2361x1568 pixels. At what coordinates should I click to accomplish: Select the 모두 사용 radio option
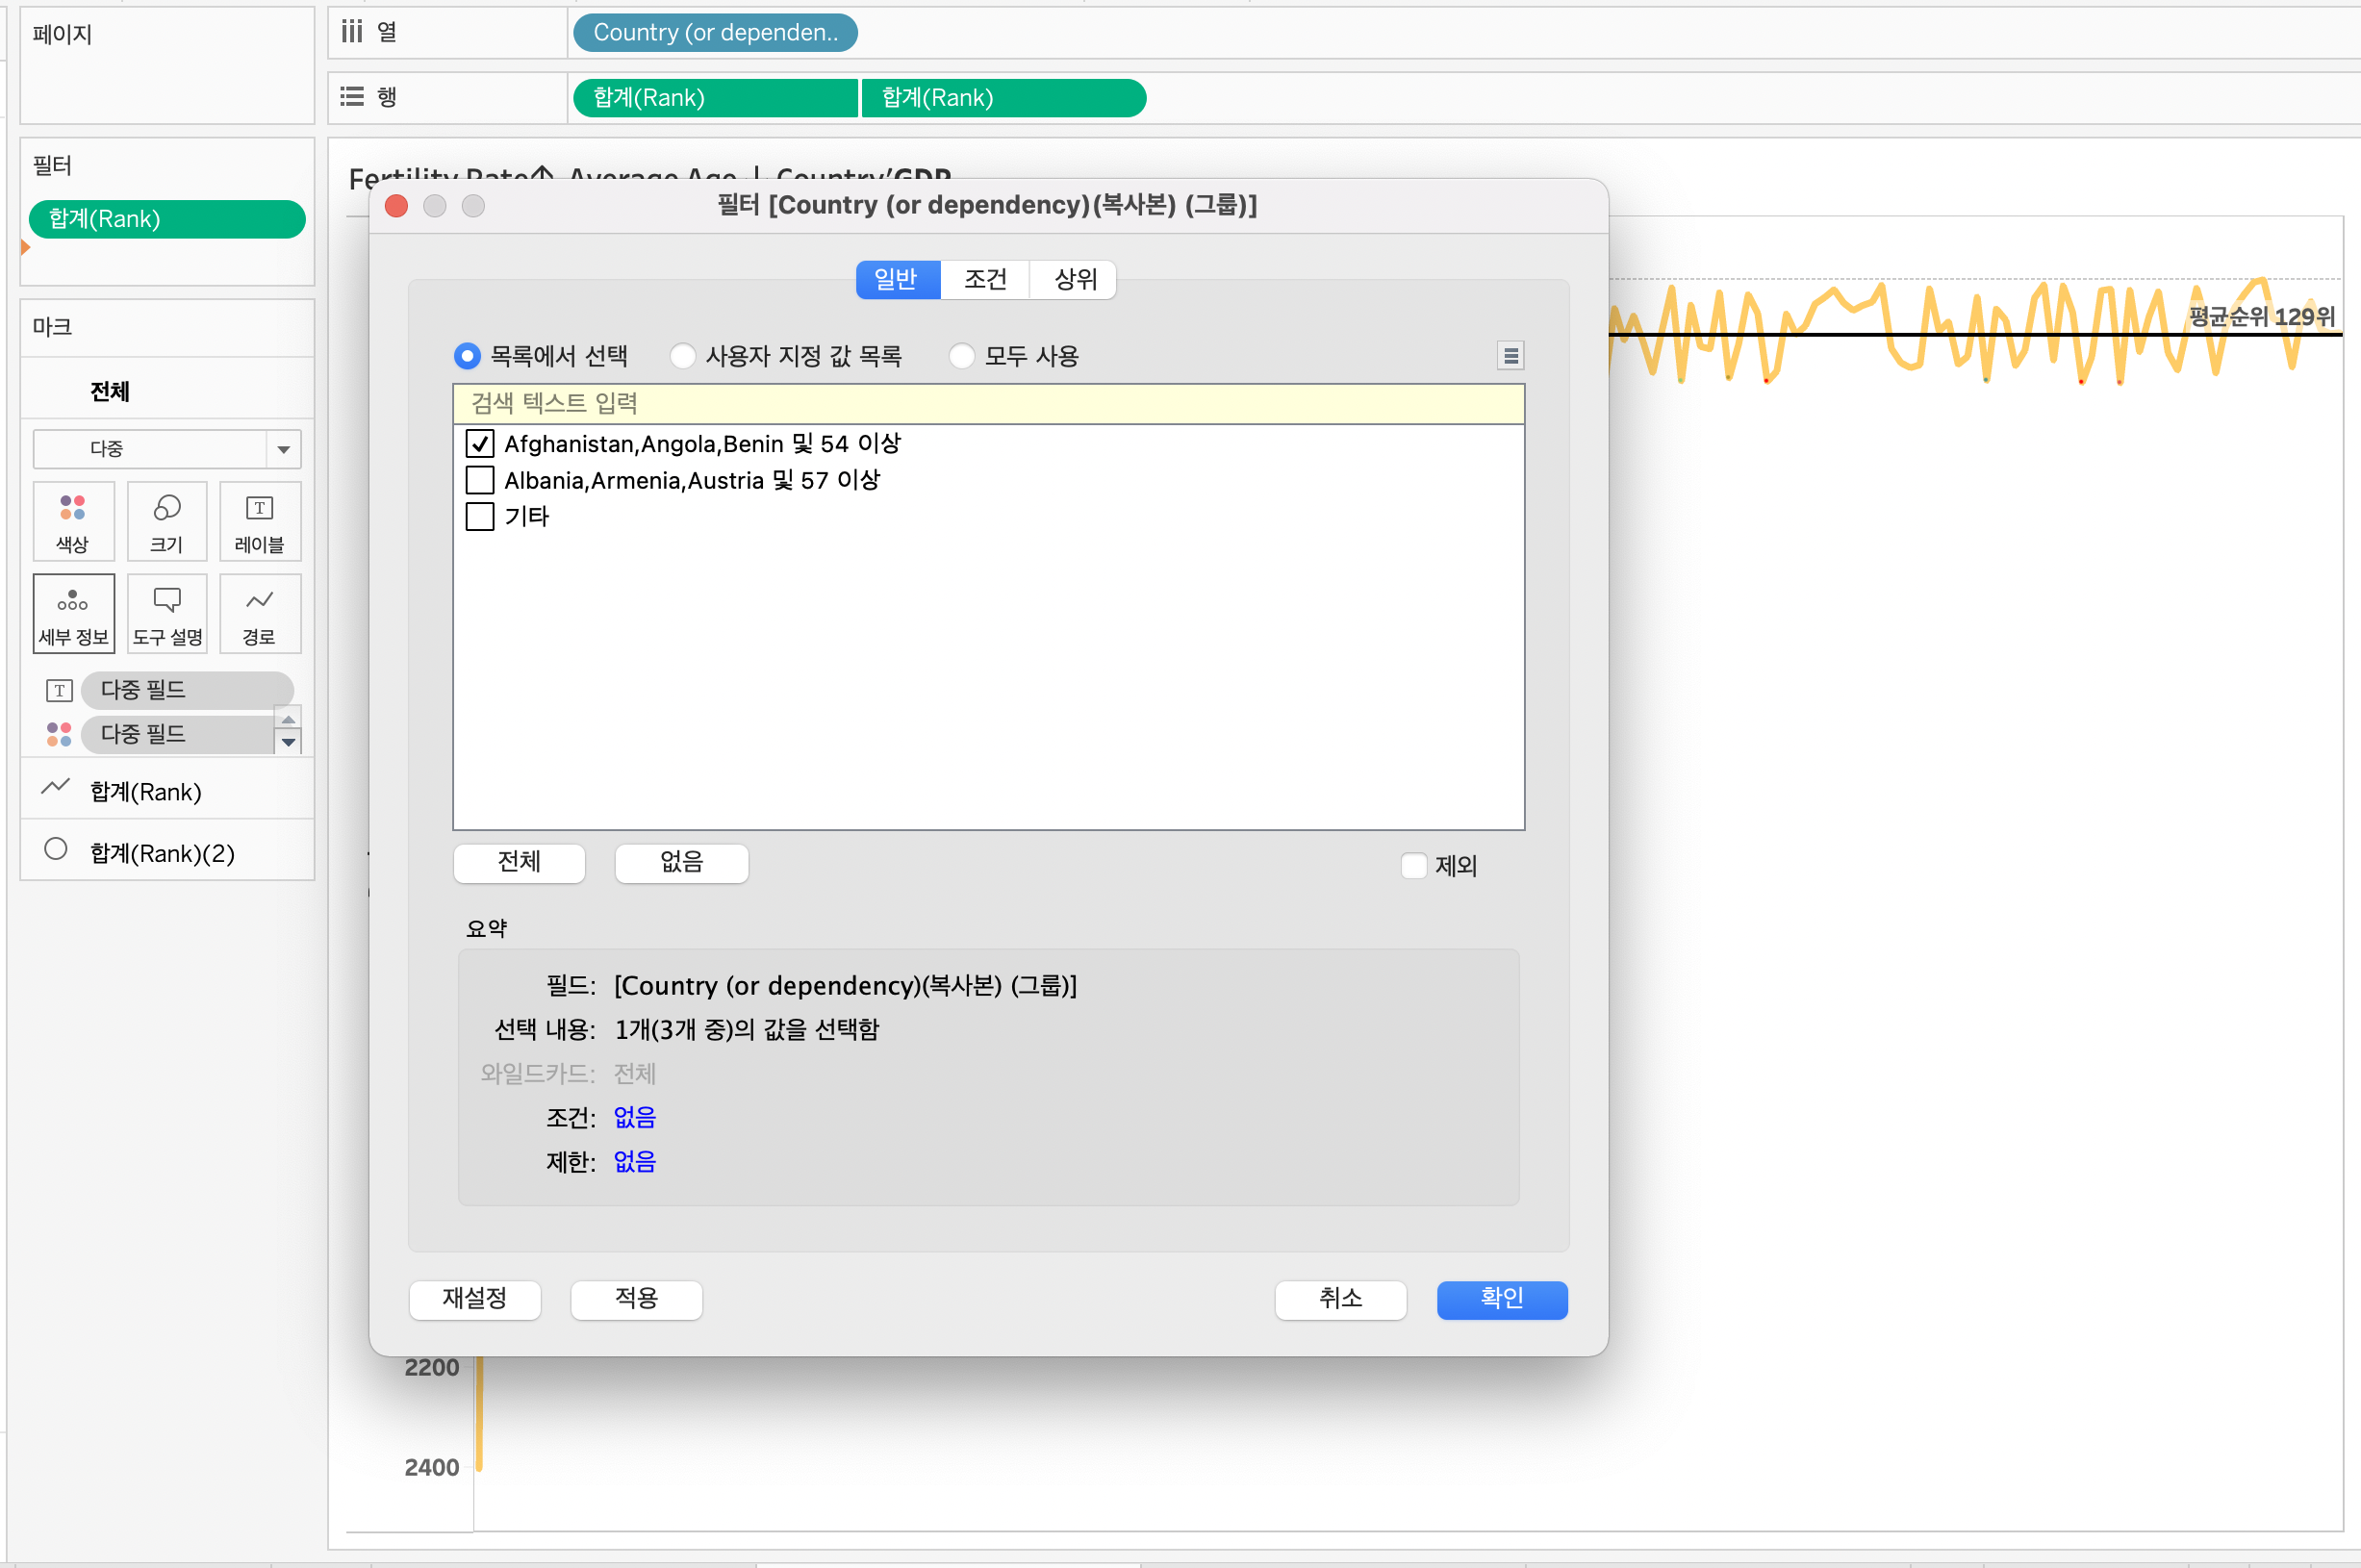tap(962, 356)
